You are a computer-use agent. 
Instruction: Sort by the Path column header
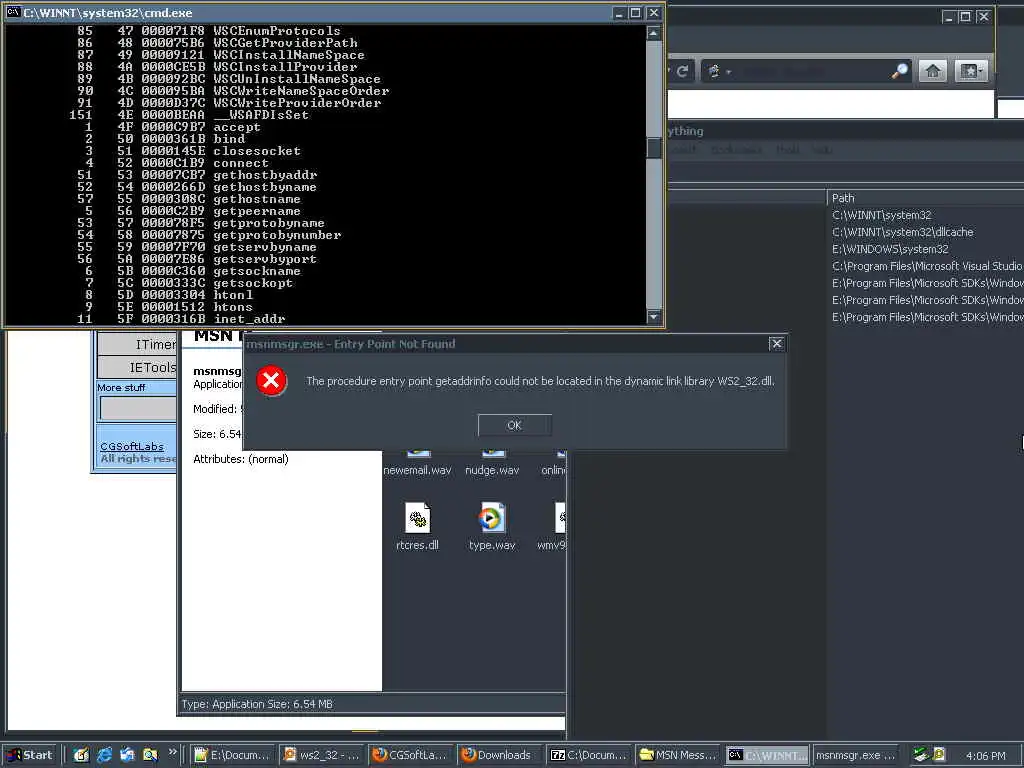pyautogui.click(x=843, y=198)
